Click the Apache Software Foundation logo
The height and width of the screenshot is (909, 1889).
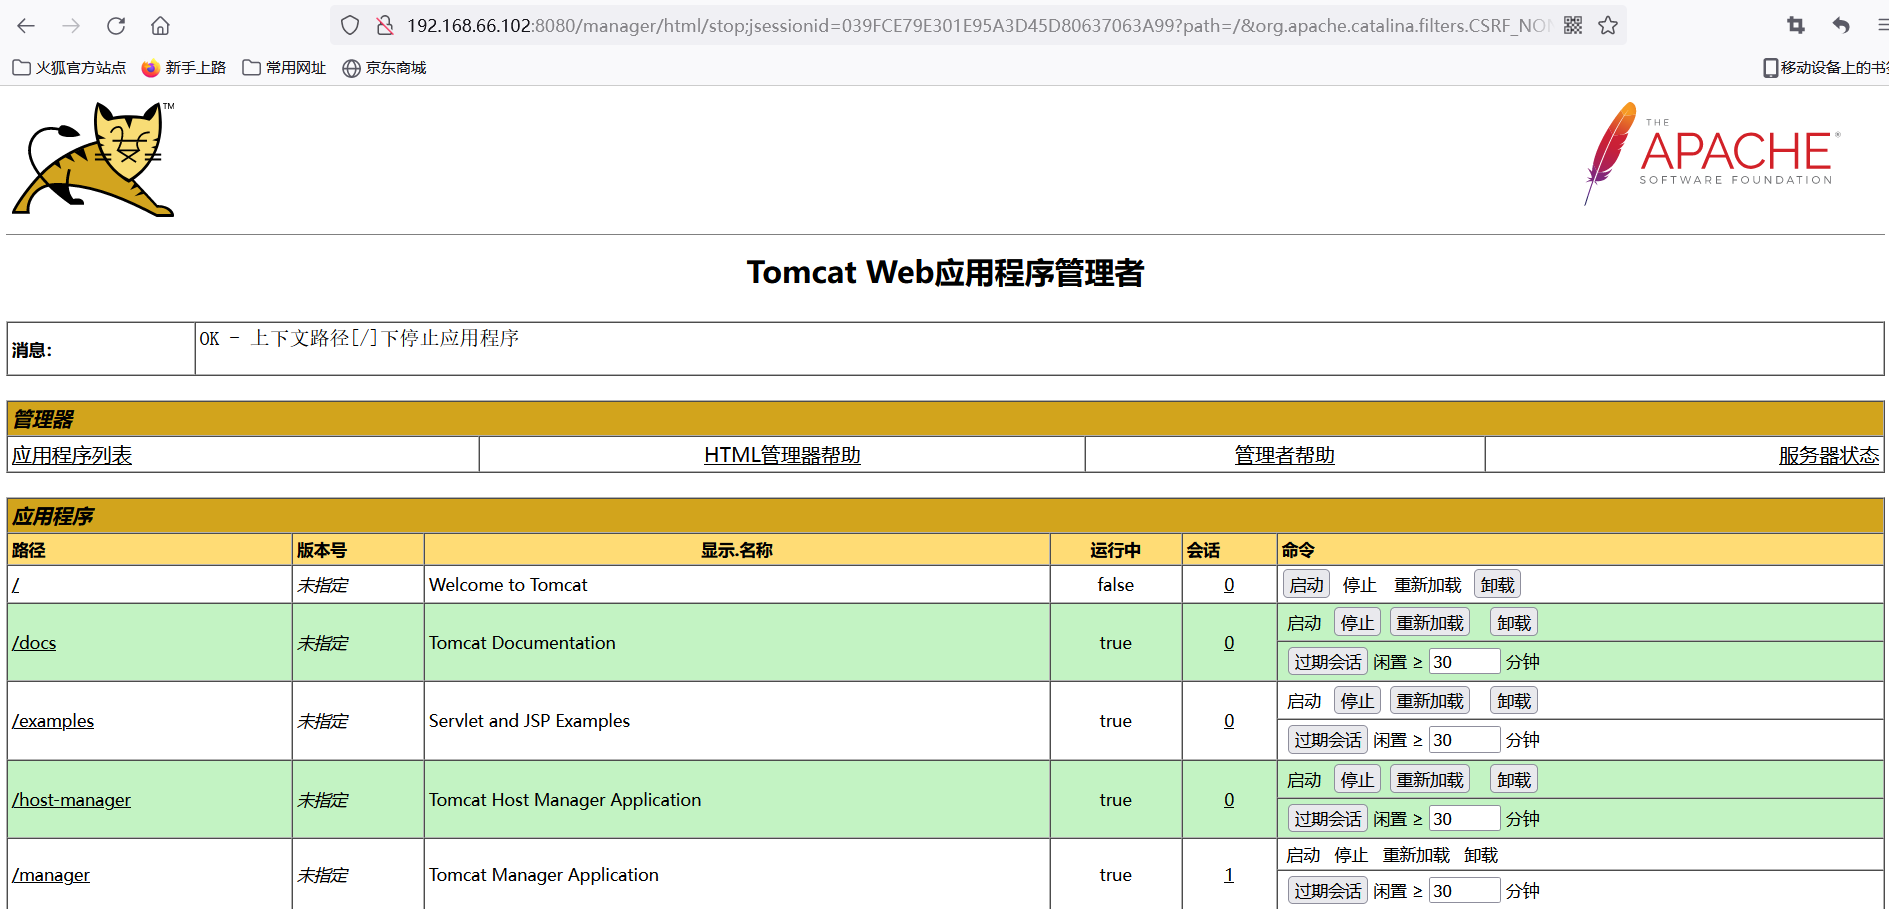tap(1712, 153)
